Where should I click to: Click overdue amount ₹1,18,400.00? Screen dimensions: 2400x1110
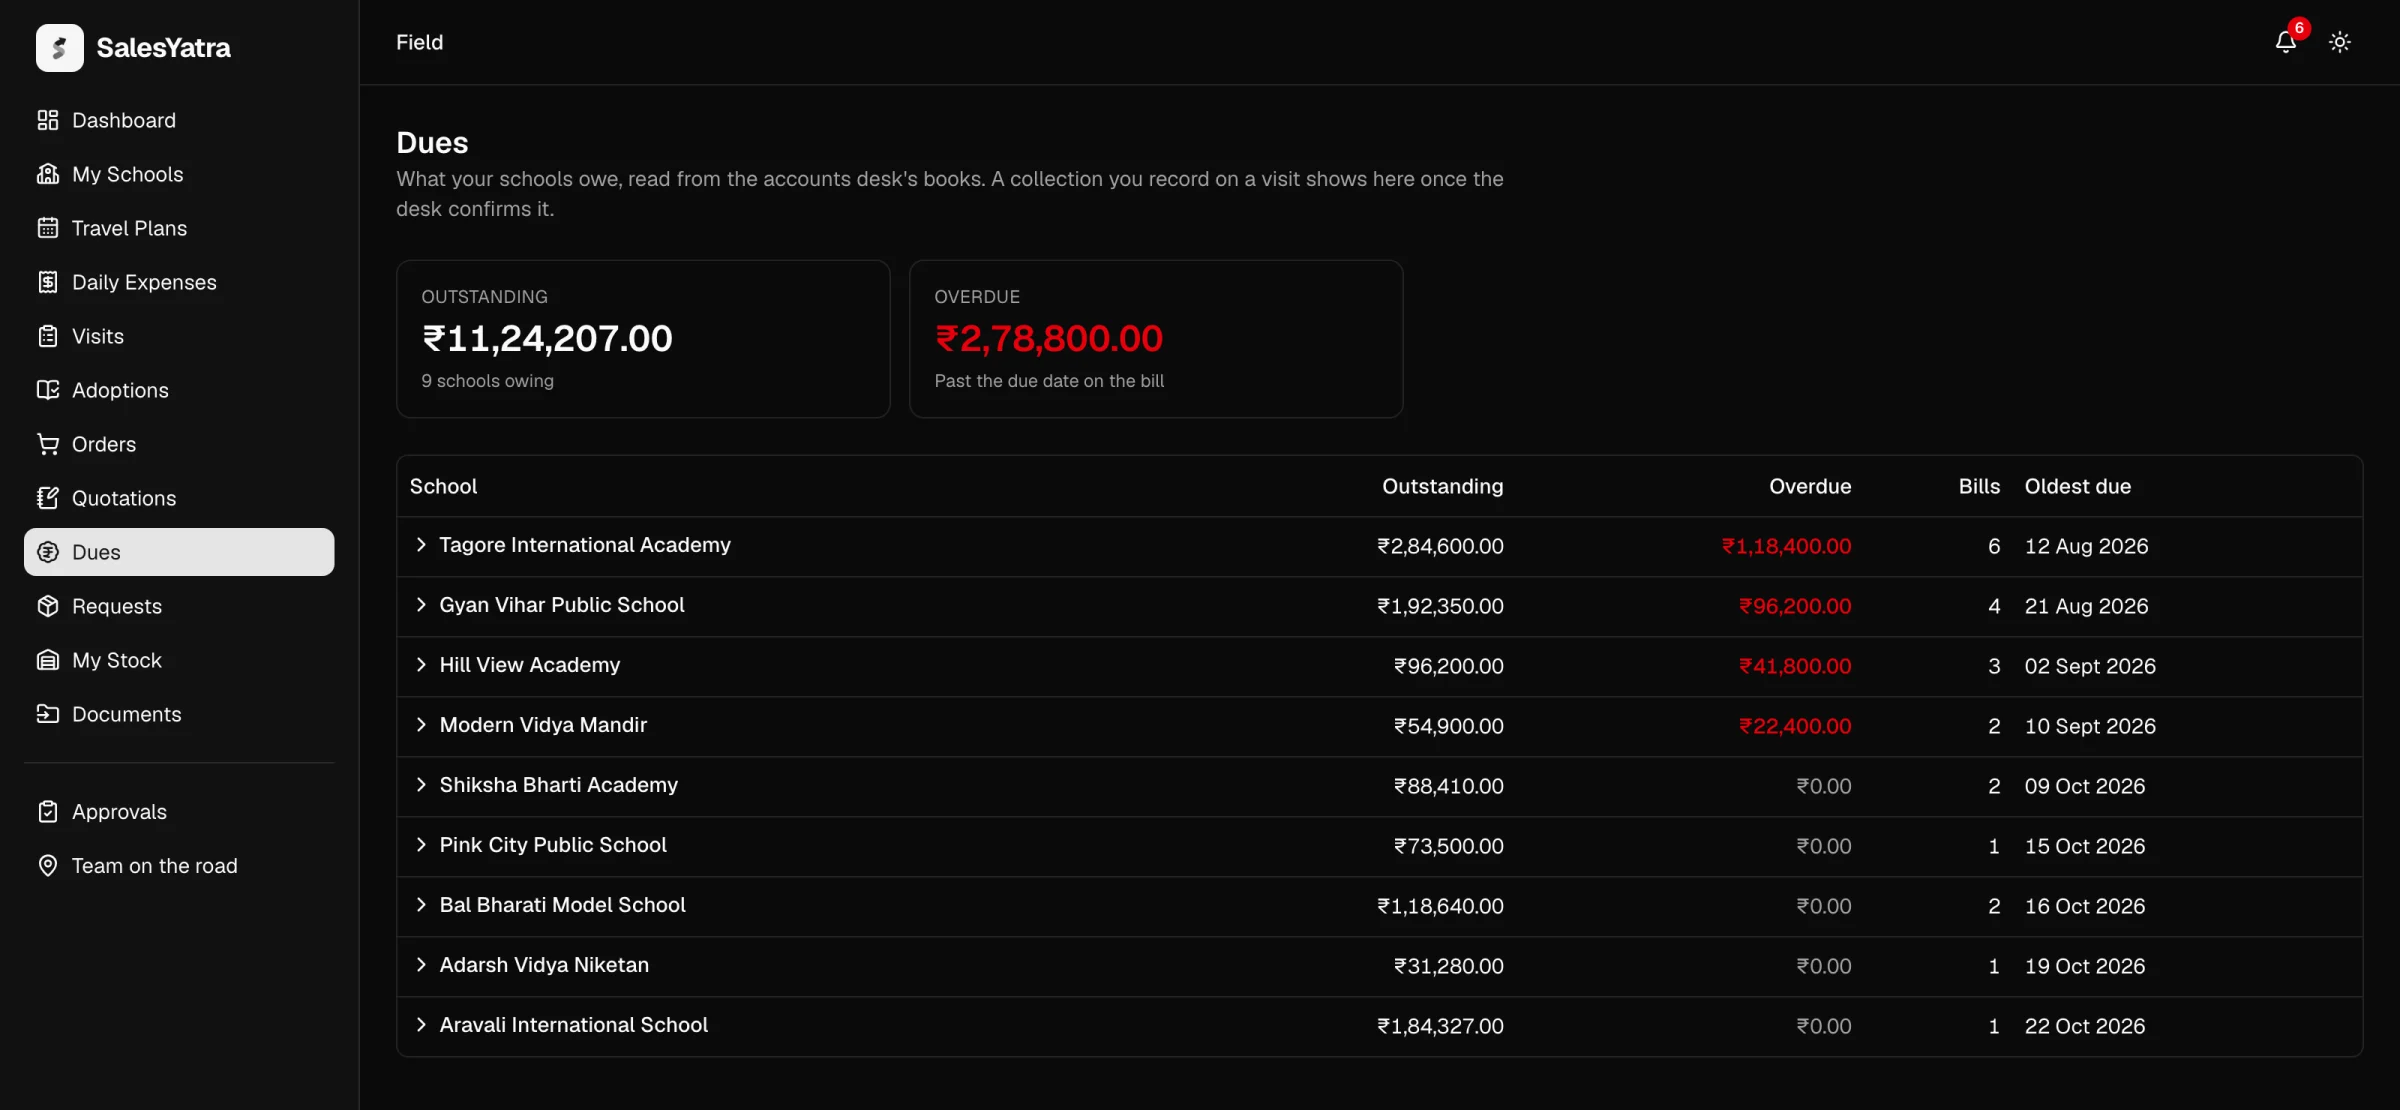(1786, 546)
